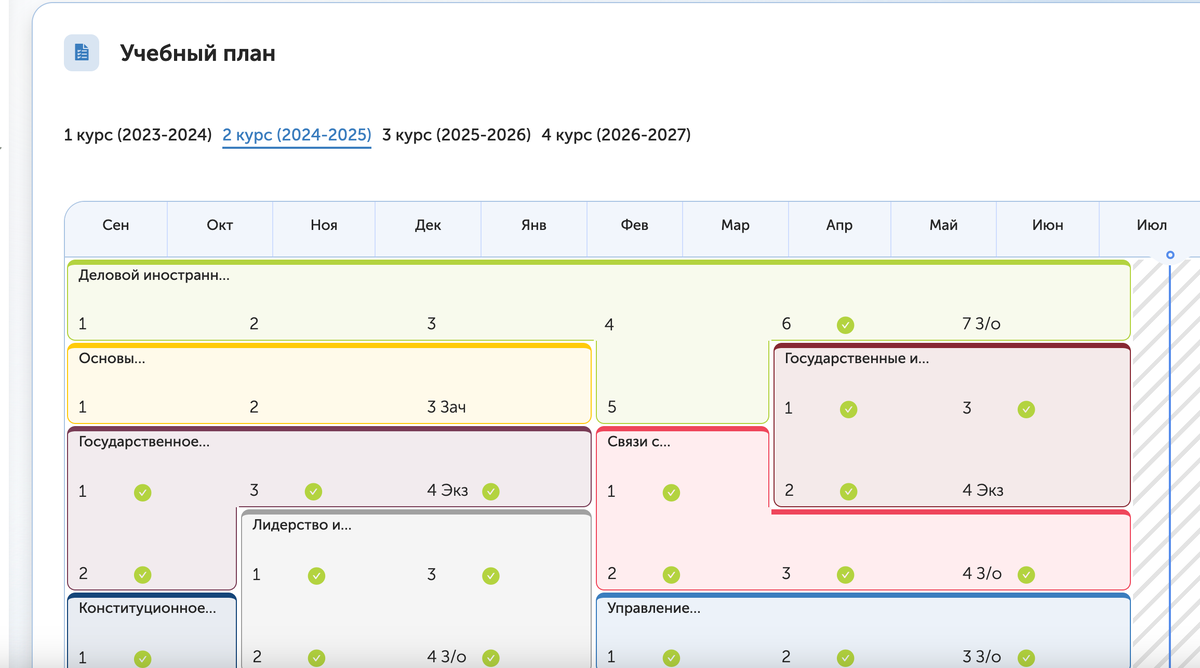This screenshot has height=668, width=1200.
Task: Select the 2 курс (2024-2025) tab
Action: [x=297, y=134]
